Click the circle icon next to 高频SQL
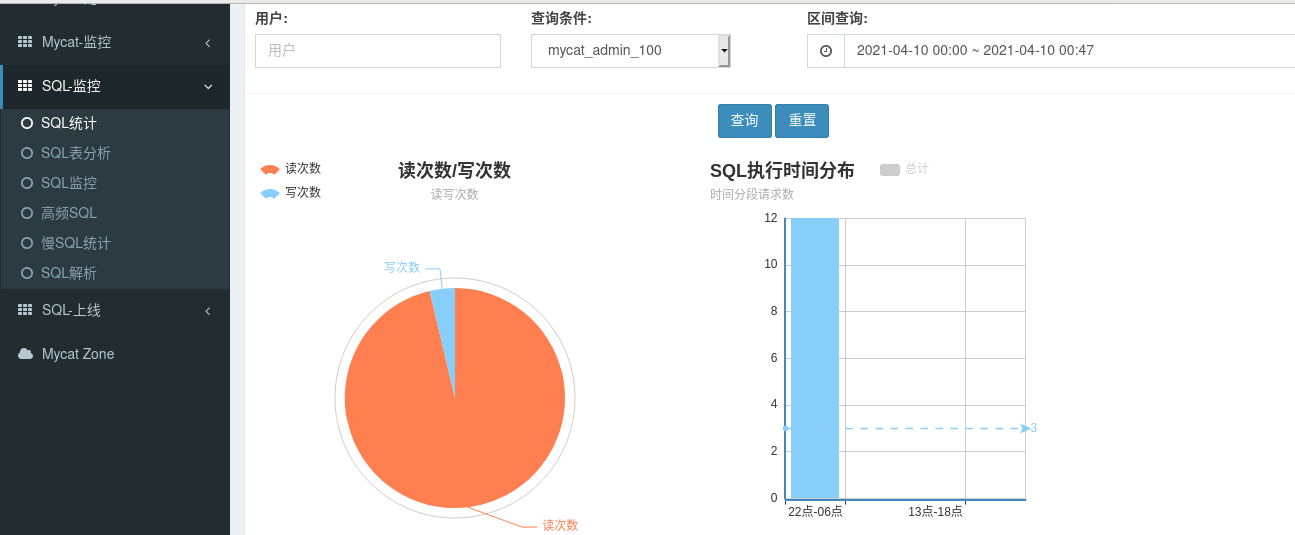This screenshot has height=535, width=1295. click(x=27, y=213)
